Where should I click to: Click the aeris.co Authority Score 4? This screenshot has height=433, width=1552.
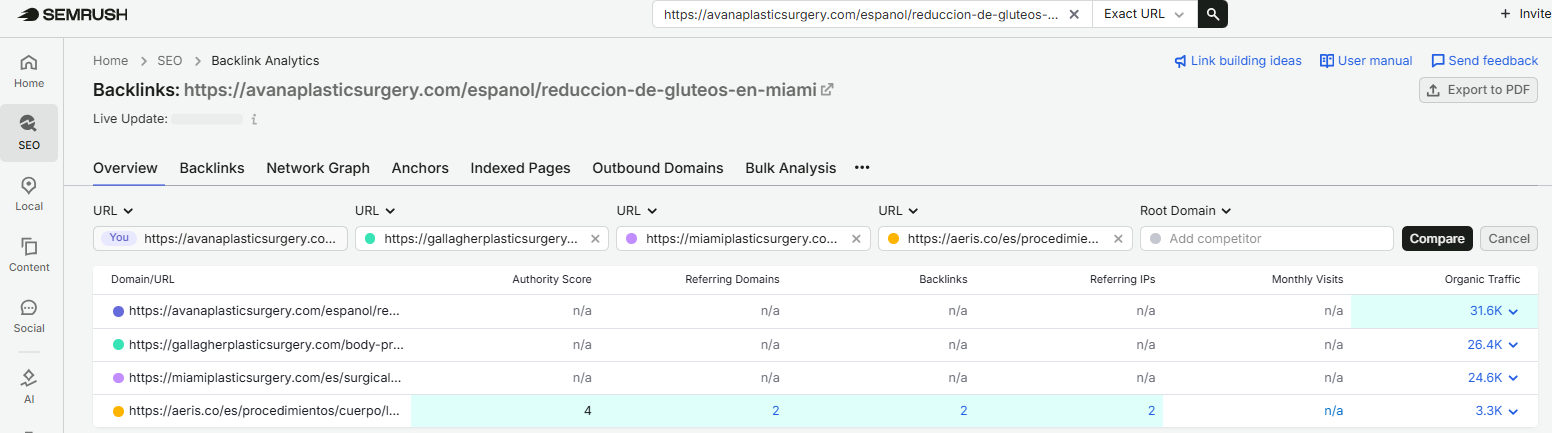(587, 410)
